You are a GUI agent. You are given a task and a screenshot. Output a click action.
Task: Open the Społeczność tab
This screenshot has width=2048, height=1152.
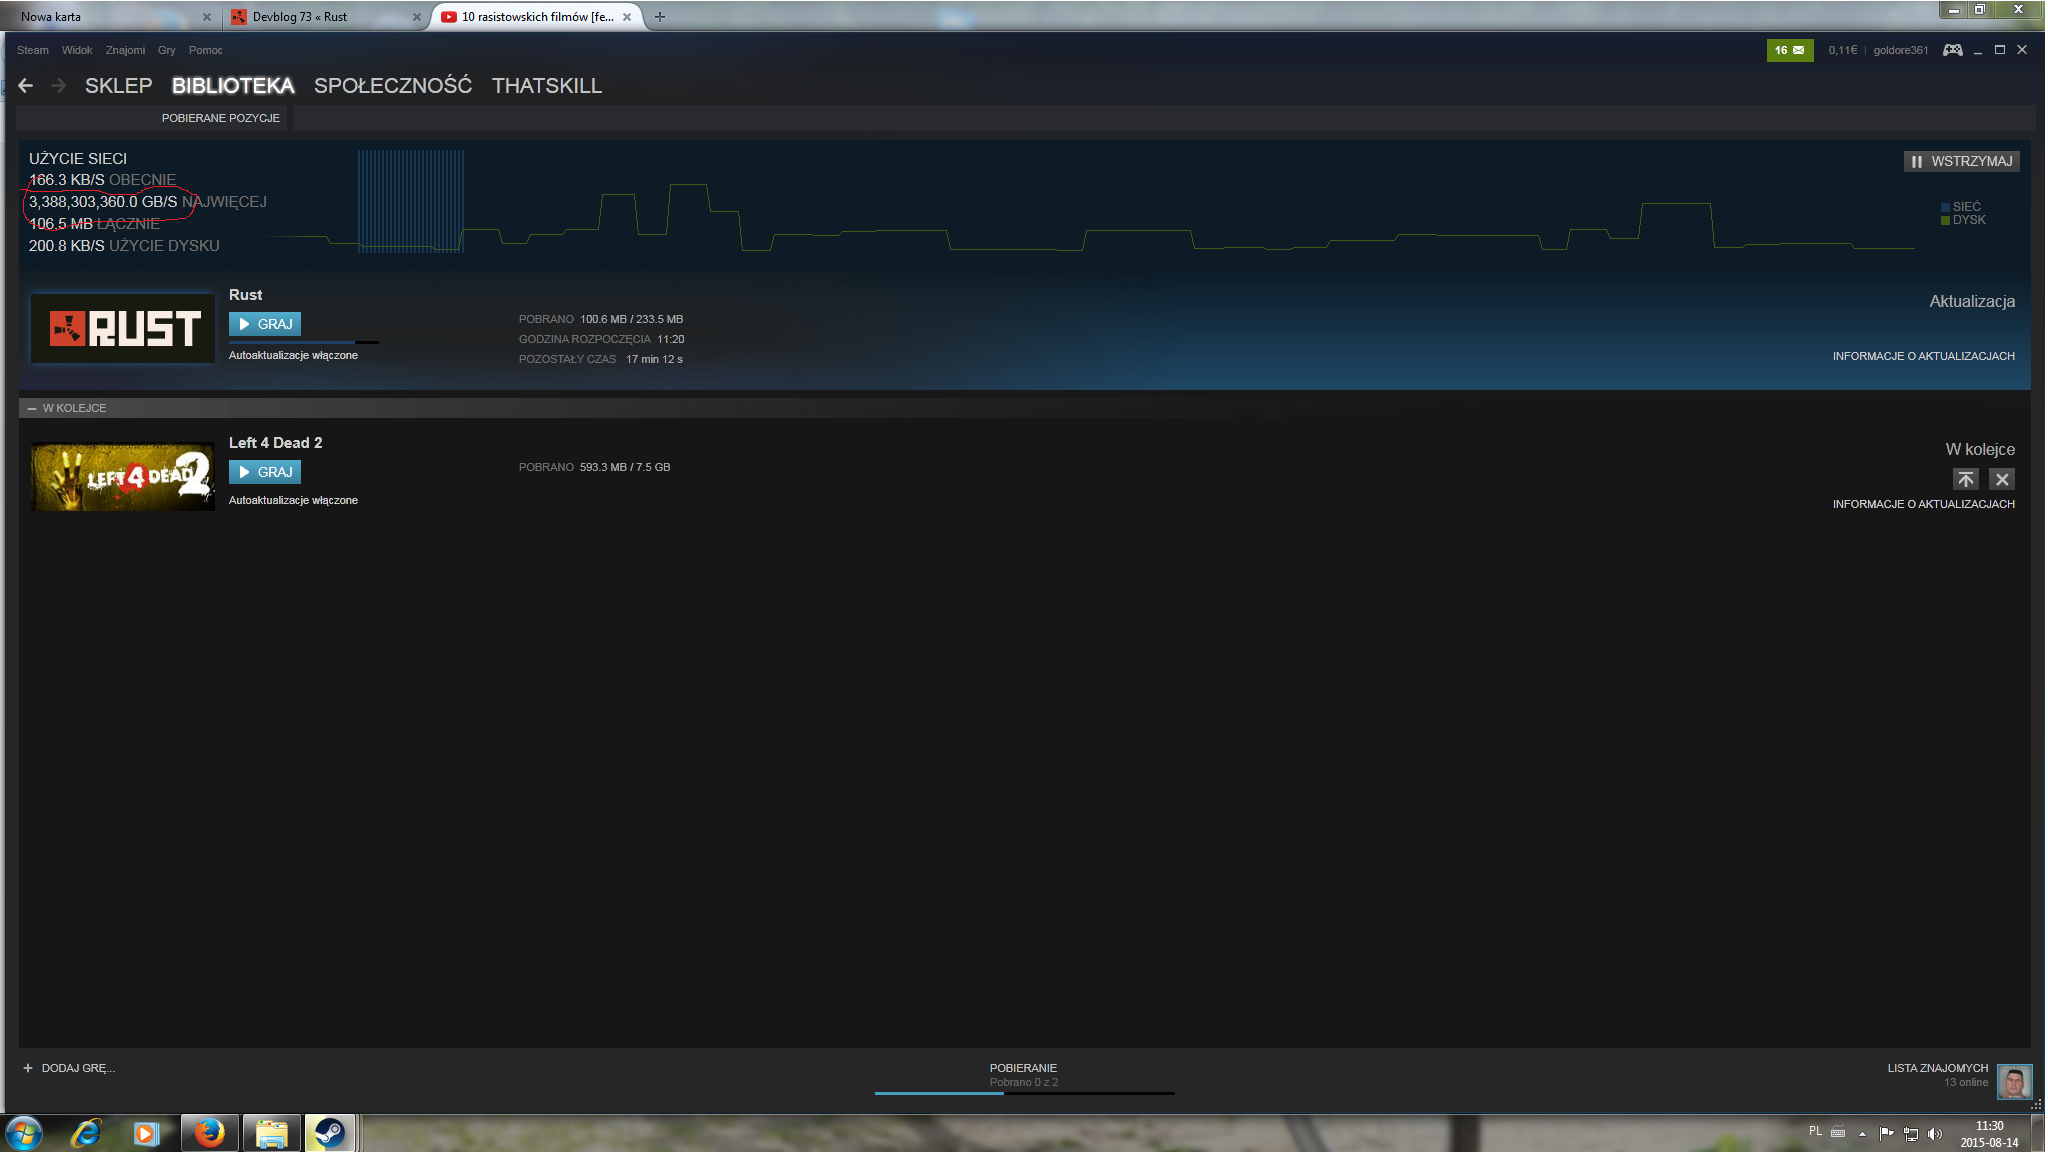pyautogui.click(x=392, y=86)
